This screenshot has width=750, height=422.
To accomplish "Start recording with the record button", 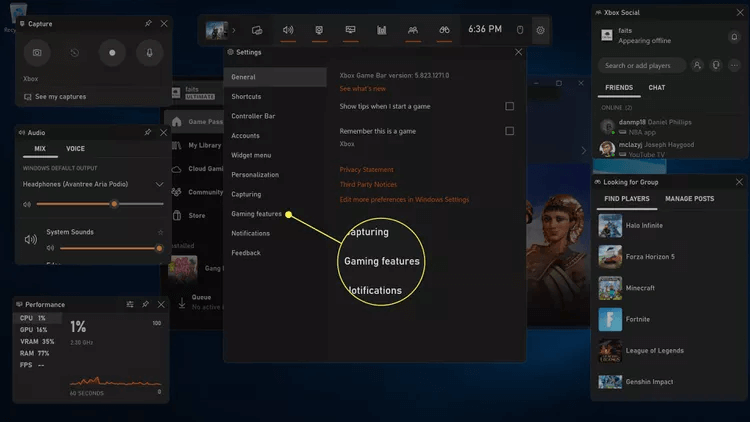I will click(112, 53).
